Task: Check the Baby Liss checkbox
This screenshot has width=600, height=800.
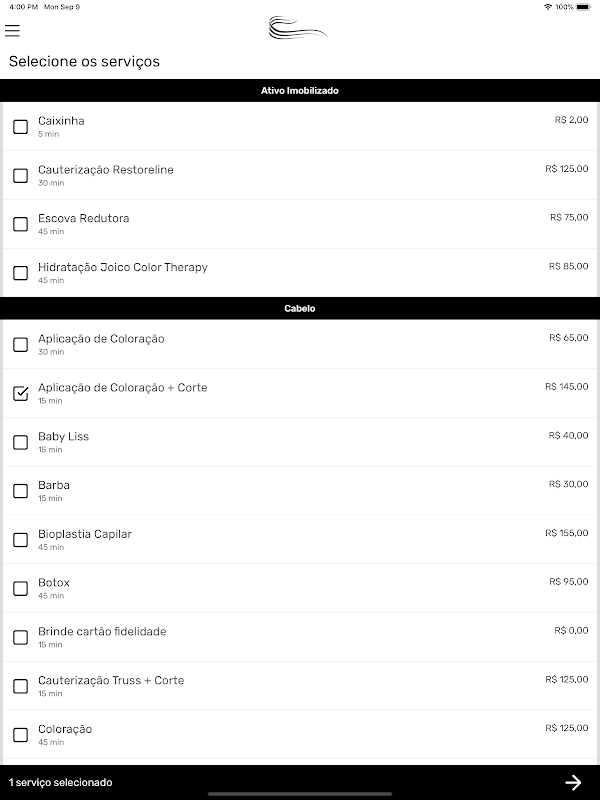Action: [x=20, y=442]
